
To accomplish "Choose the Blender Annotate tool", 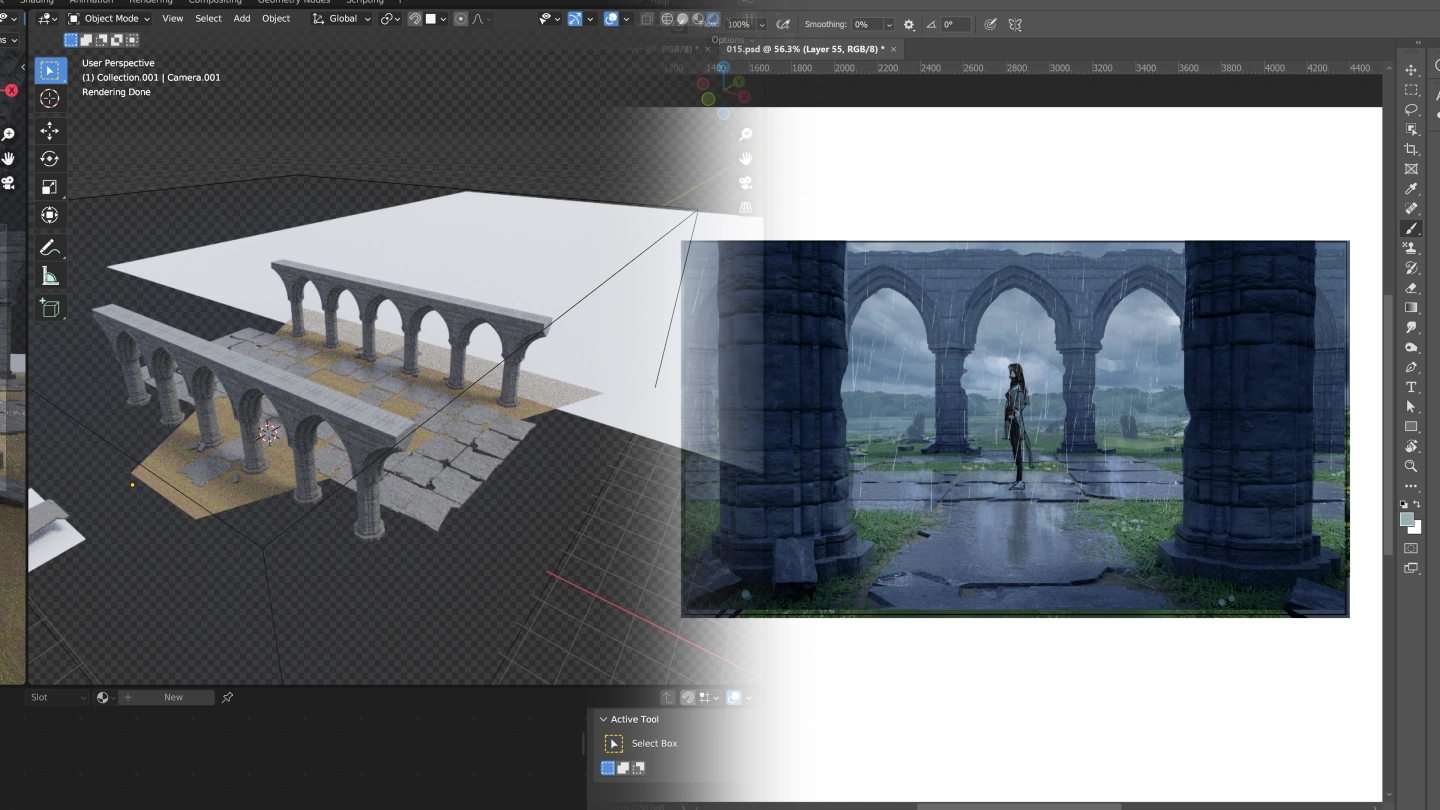I will pos(50,248).
